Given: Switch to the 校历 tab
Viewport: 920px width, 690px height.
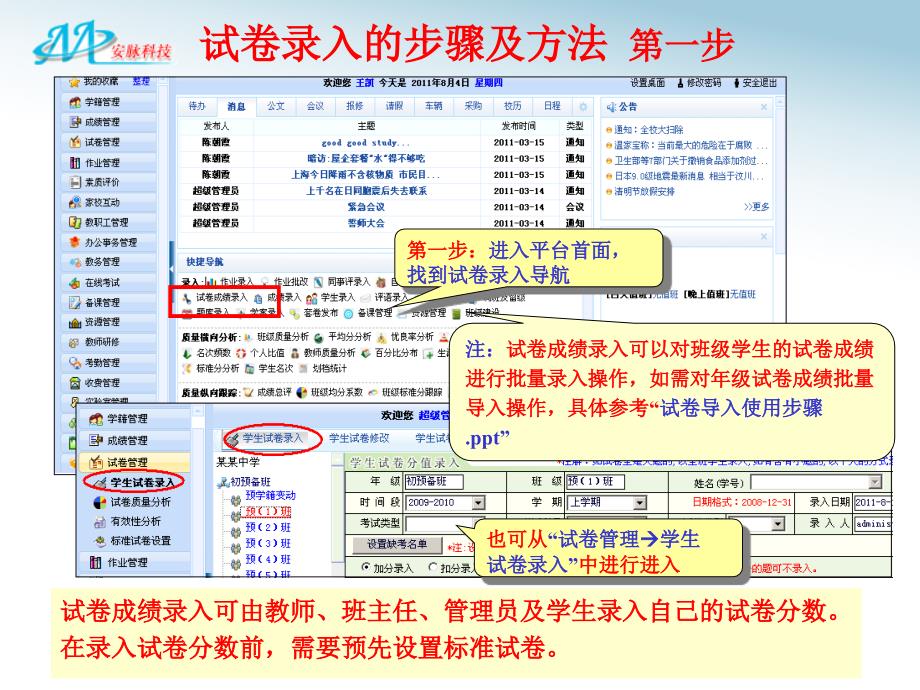Looking at the screenshot, I should pos(512,106).
